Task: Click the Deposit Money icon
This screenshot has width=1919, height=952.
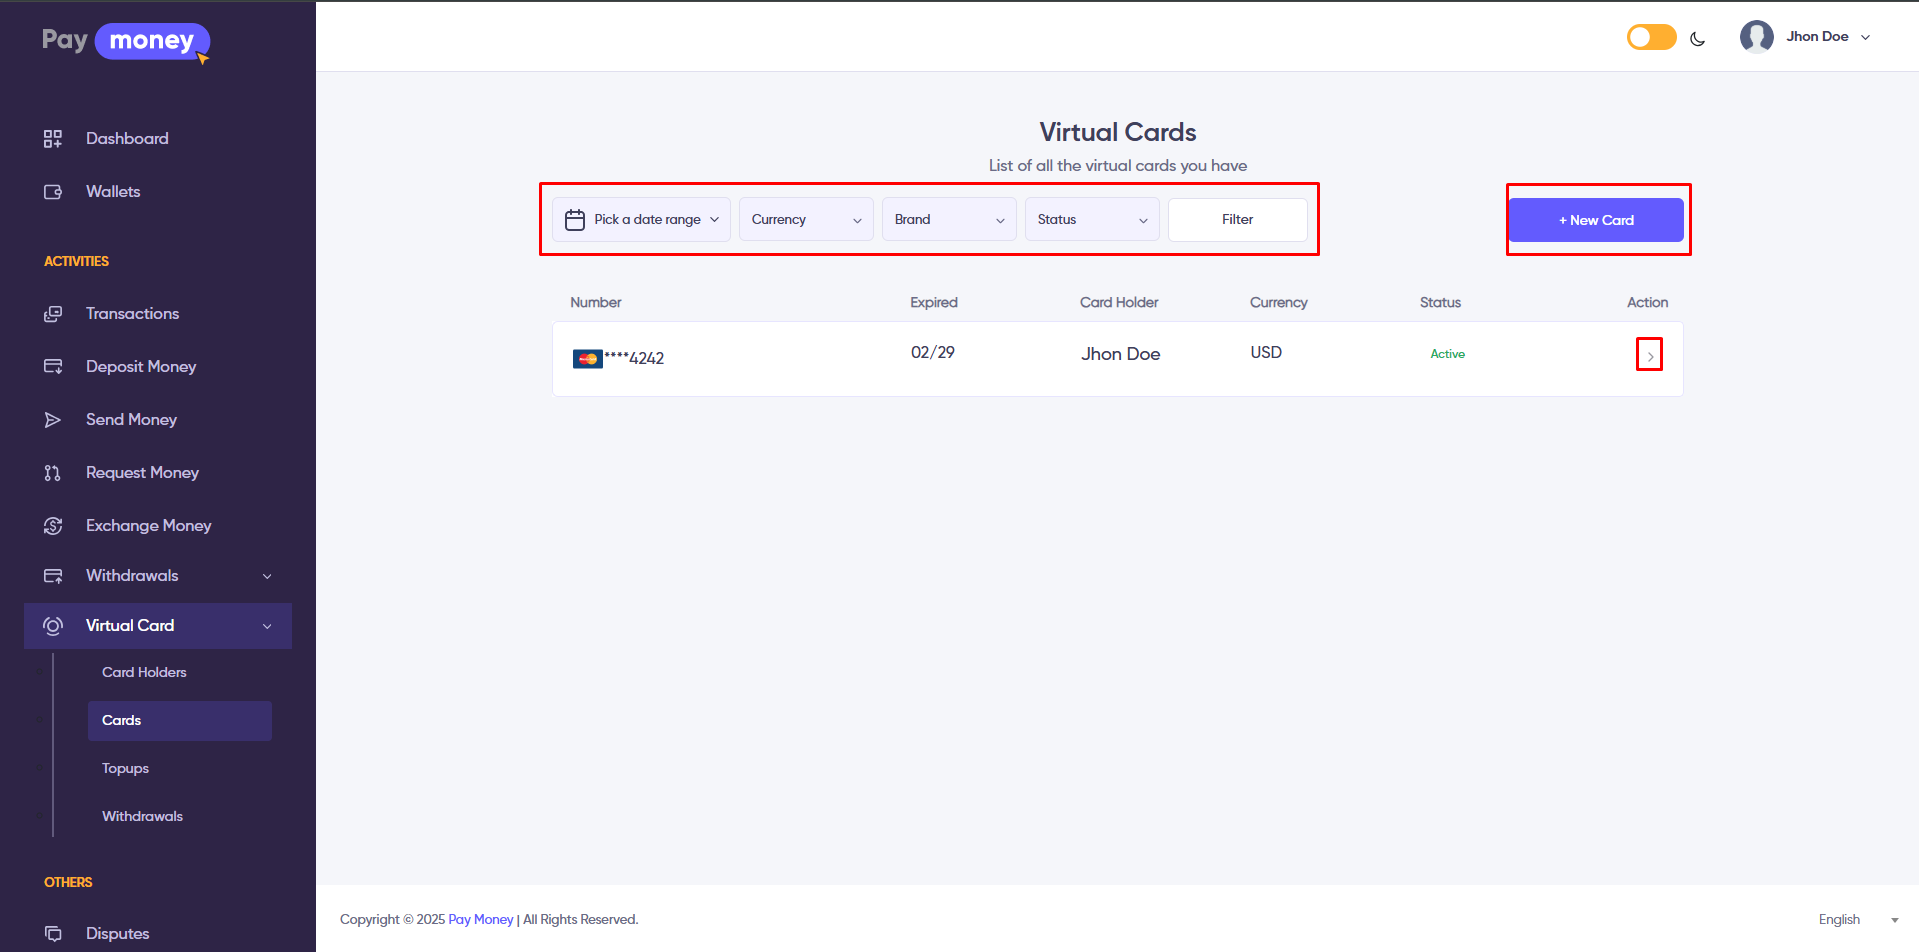Action: [53, 367]
